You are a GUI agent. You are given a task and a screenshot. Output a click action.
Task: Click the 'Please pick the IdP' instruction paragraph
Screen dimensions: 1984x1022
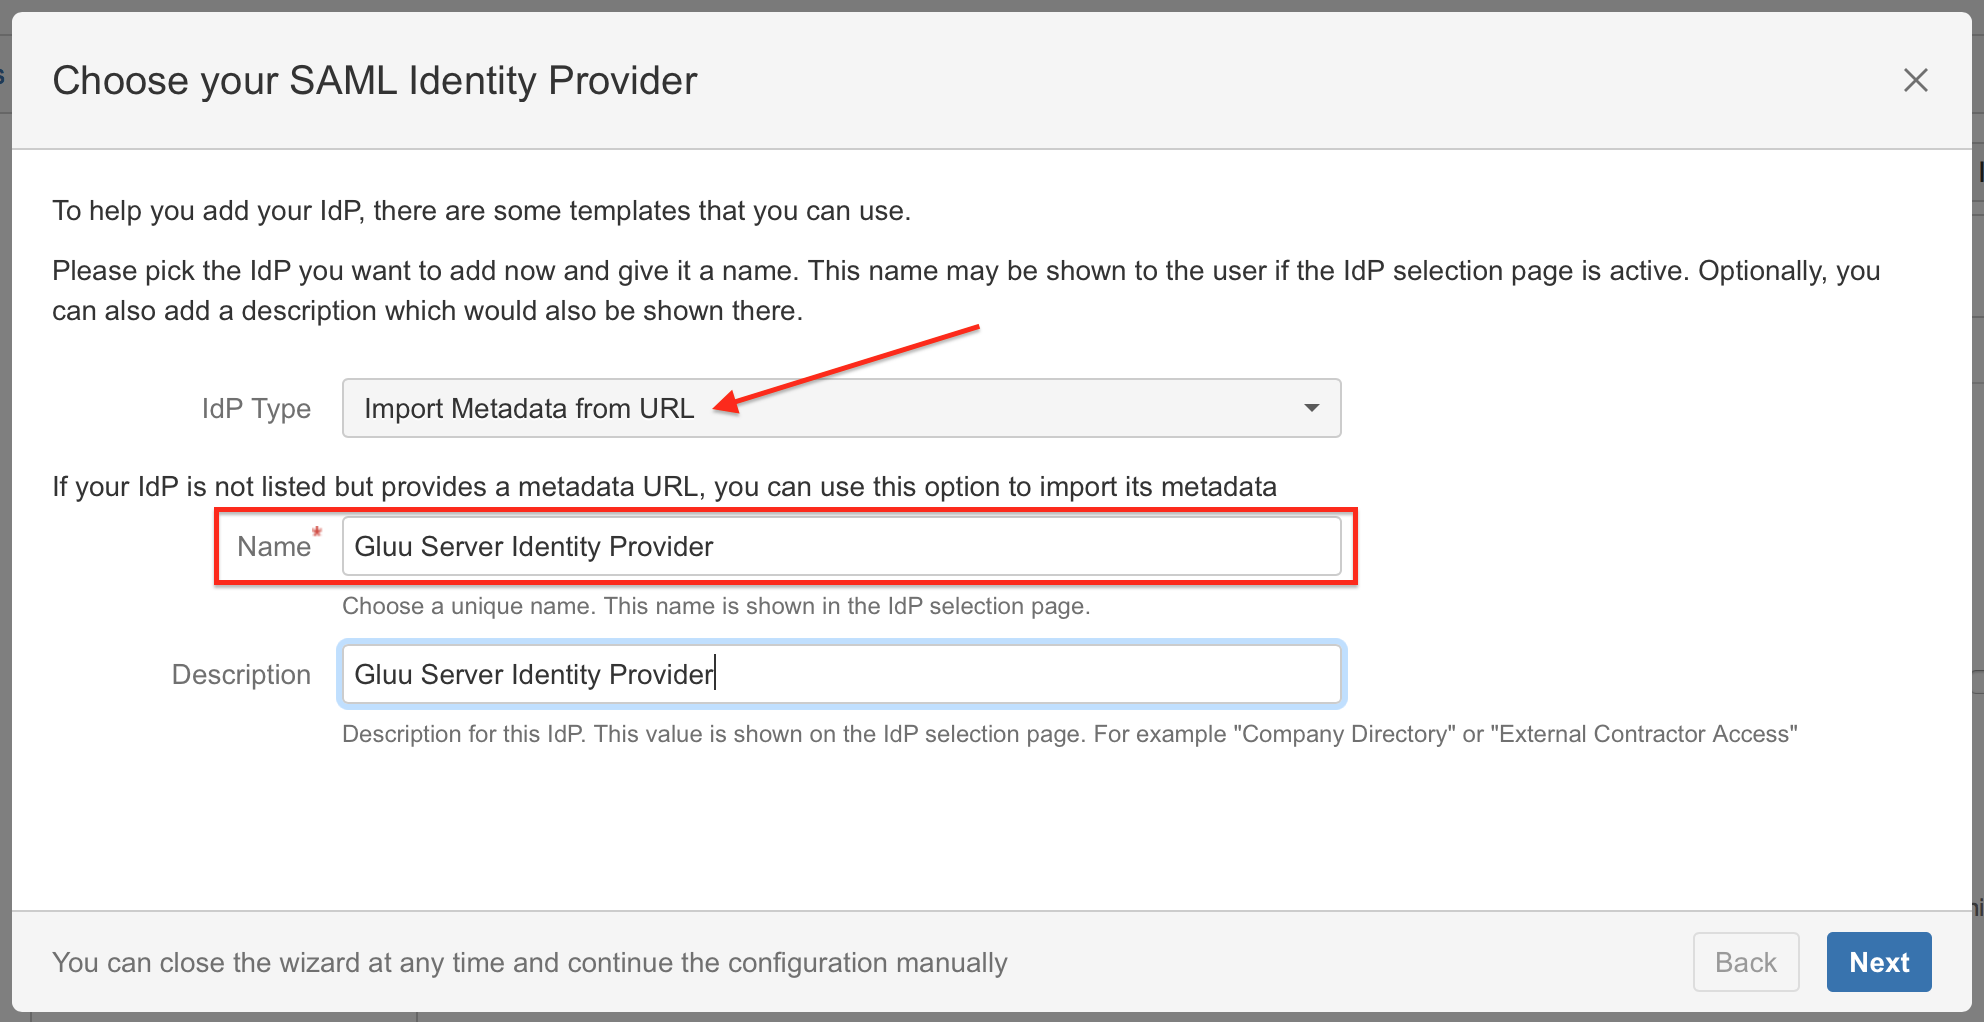(966, 290)
